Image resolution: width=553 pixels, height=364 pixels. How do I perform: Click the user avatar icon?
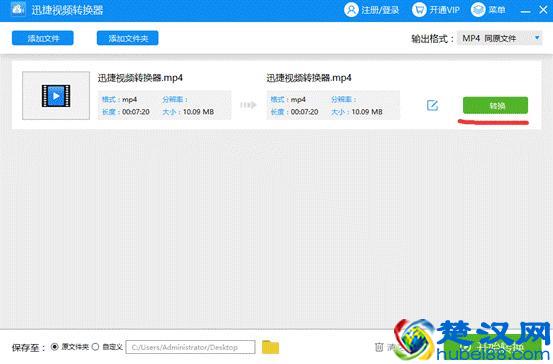click(351, 10)
